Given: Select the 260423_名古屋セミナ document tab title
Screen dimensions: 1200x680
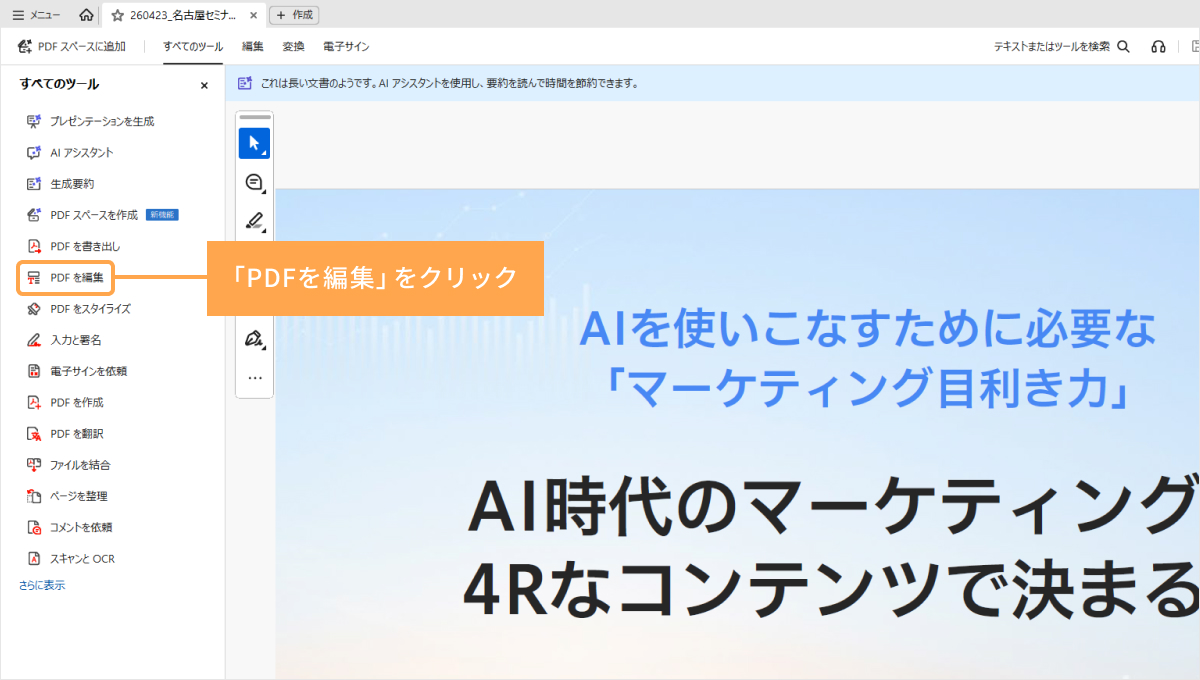Looking at the screenshot, I should [184, 15].
